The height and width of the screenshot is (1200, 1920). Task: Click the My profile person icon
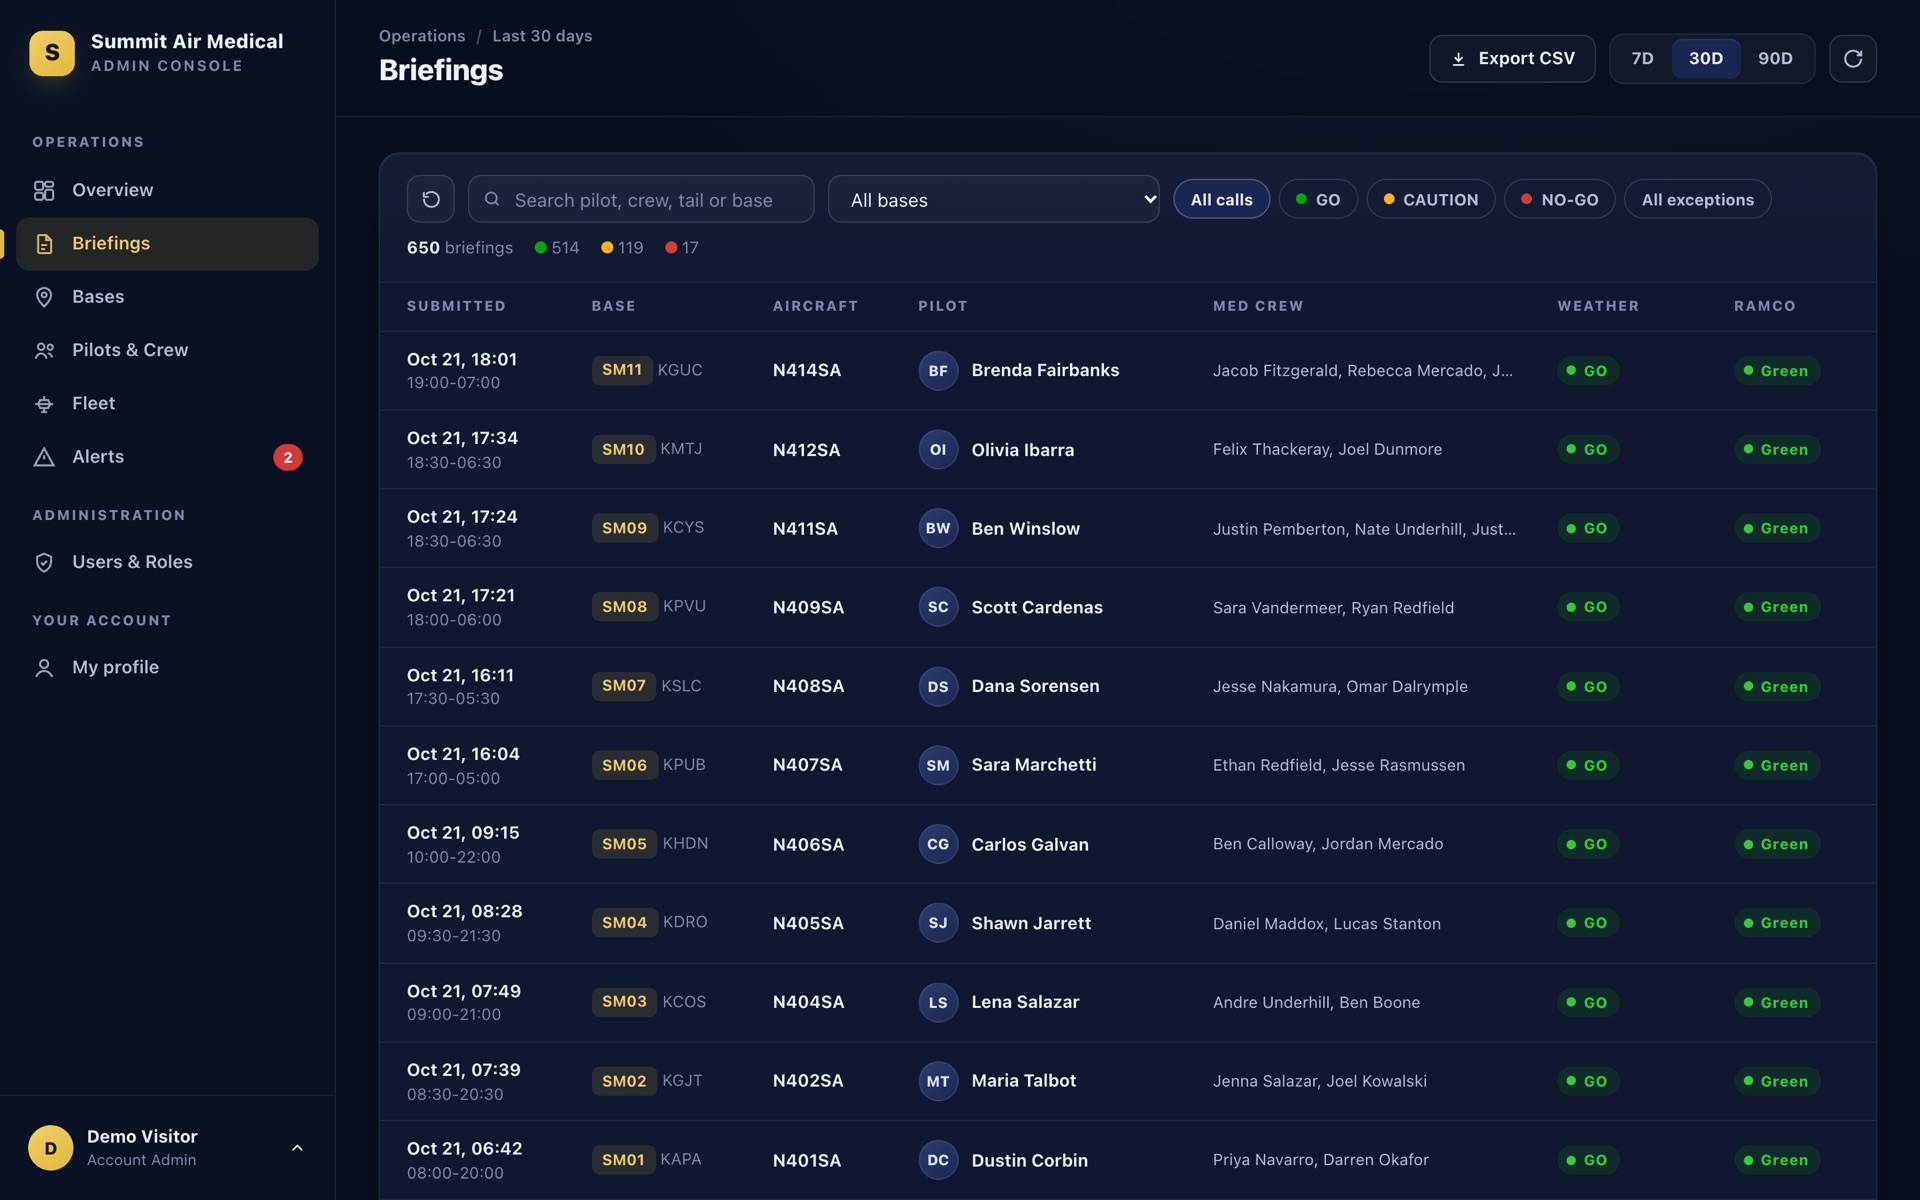pos(44,668)
